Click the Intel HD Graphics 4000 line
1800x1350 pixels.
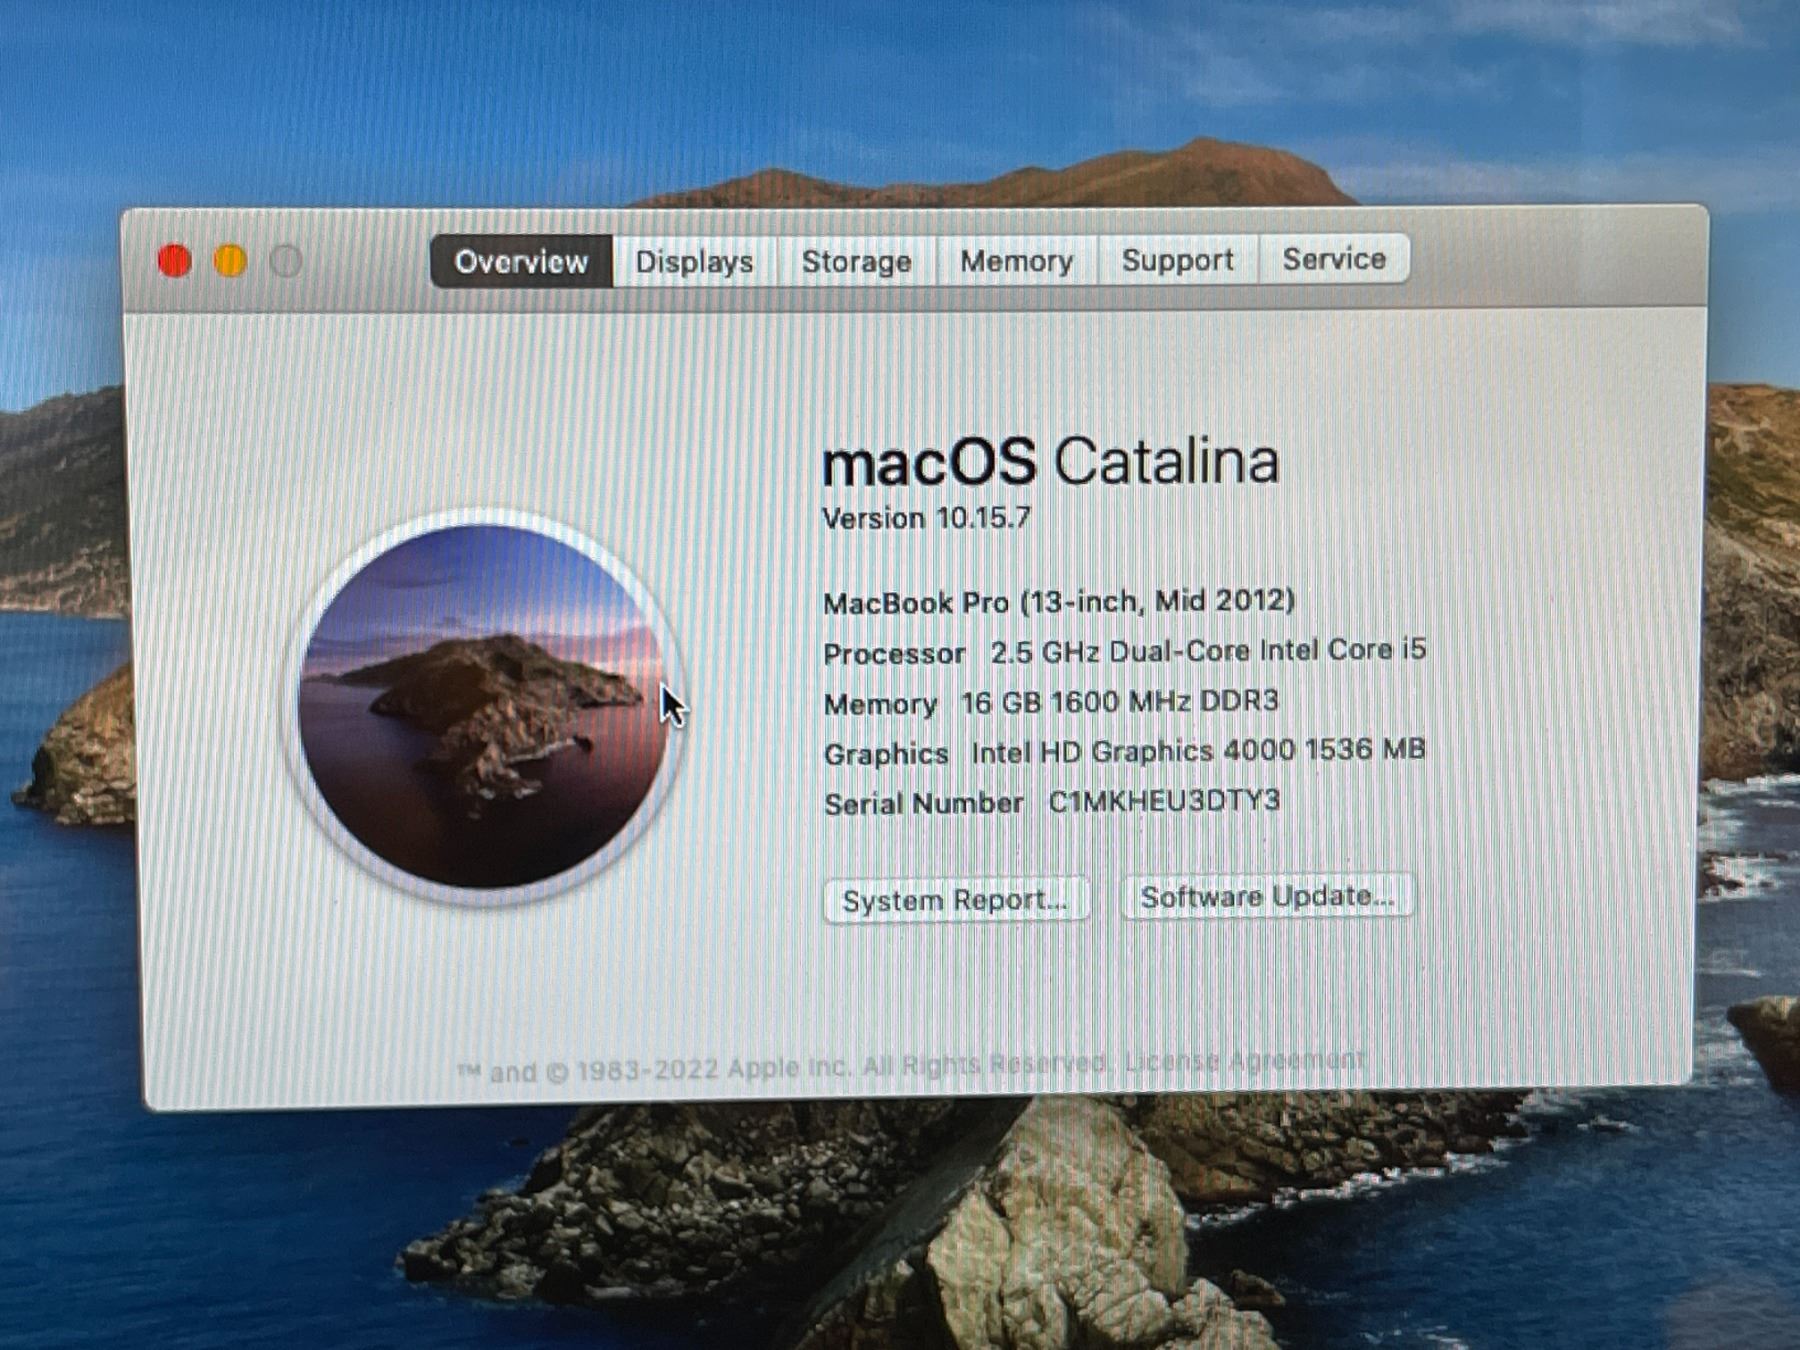pos(1124,752)
